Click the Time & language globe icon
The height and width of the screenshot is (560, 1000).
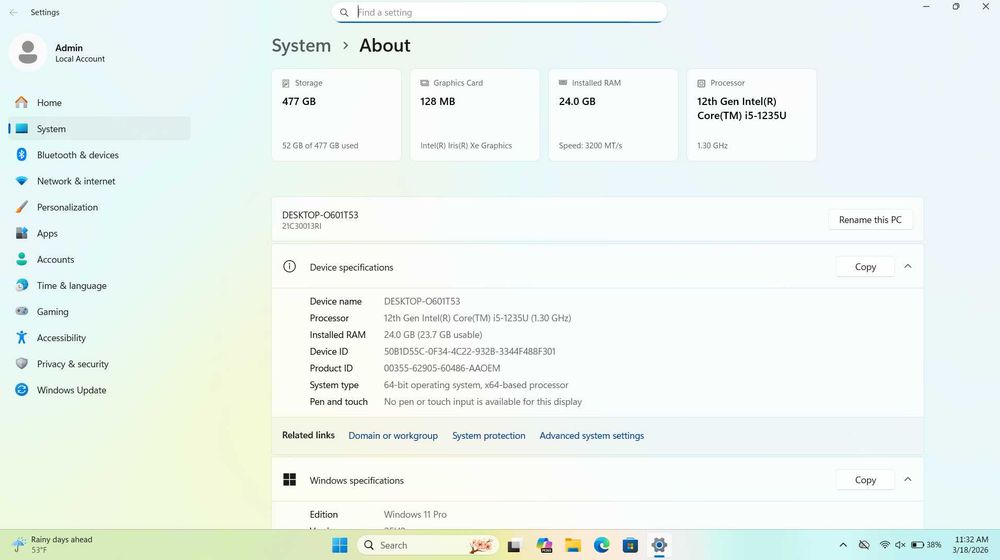coord(22,285)
